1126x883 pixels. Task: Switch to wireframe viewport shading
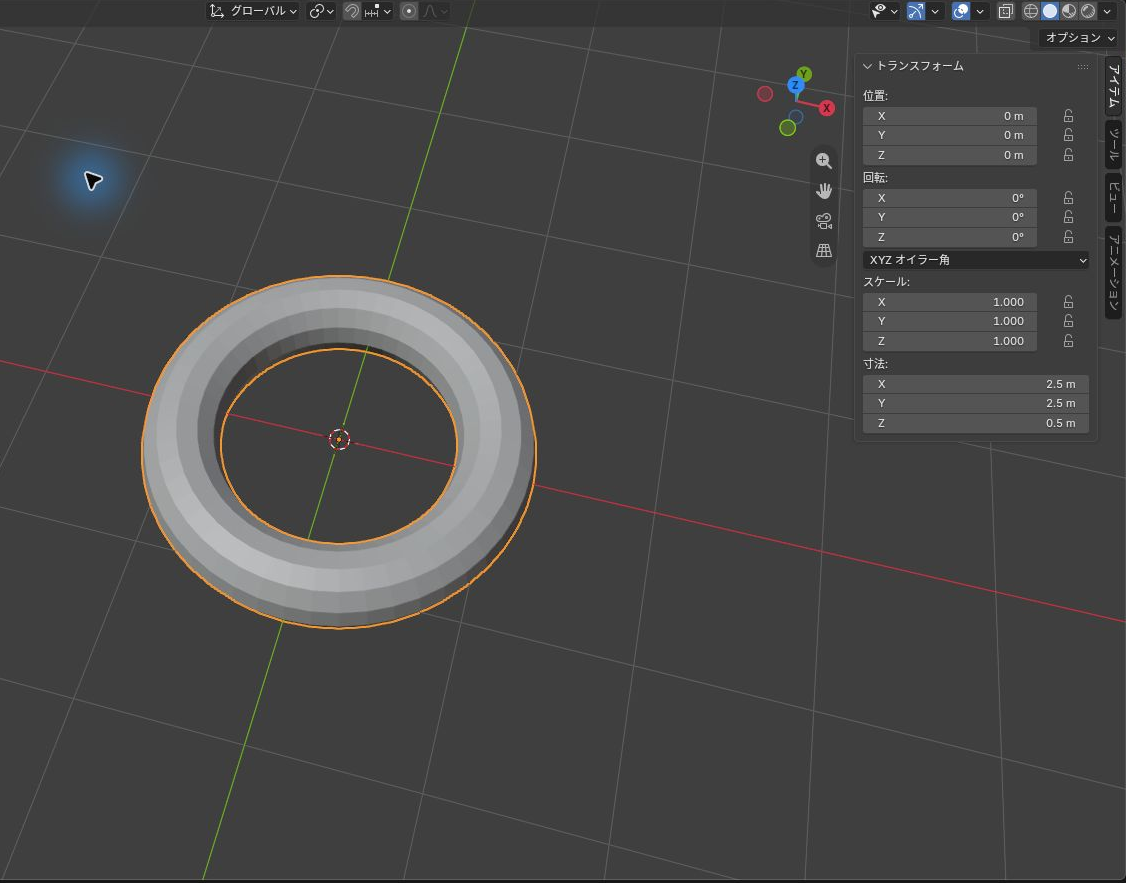pos(1031,11)
